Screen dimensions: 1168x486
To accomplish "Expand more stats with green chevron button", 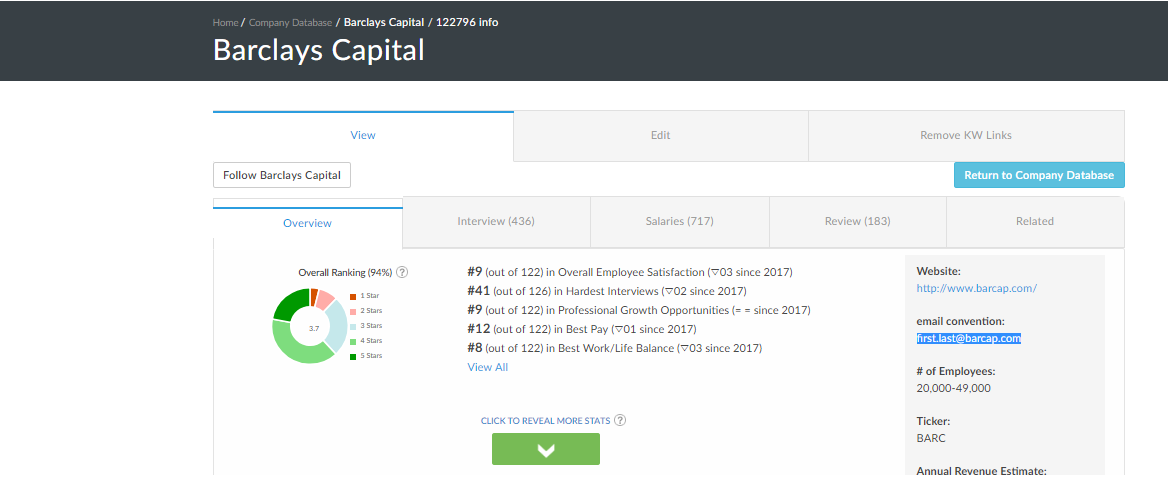I will coord(545,449).
